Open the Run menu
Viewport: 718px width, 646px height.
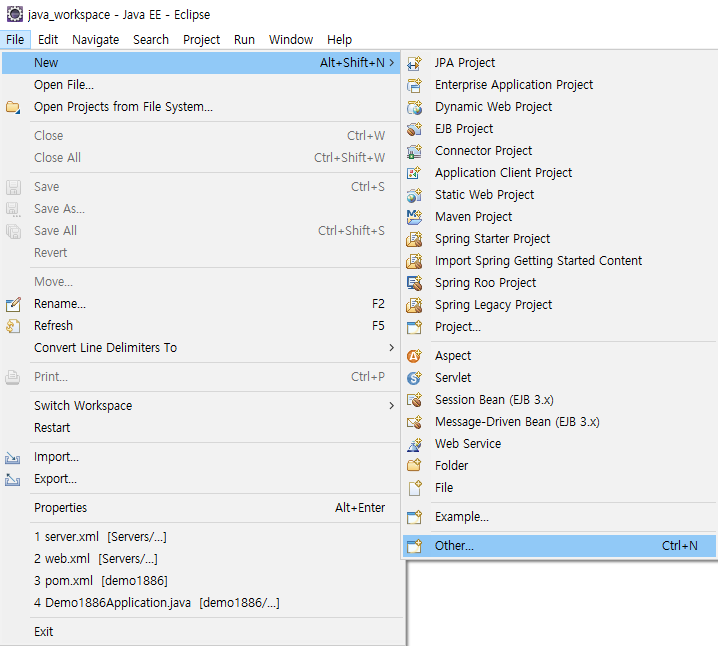(x=245, y=40)
